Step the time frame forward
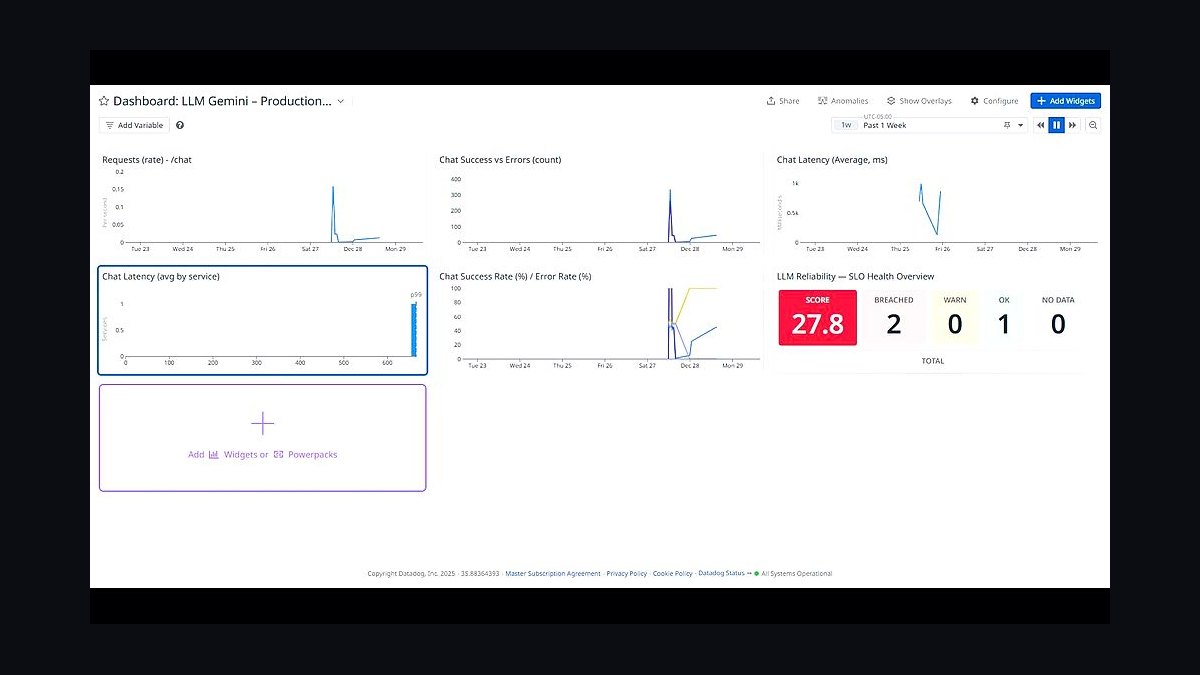The width and height of the screenshot is (1200, 675). (1073, 125)
